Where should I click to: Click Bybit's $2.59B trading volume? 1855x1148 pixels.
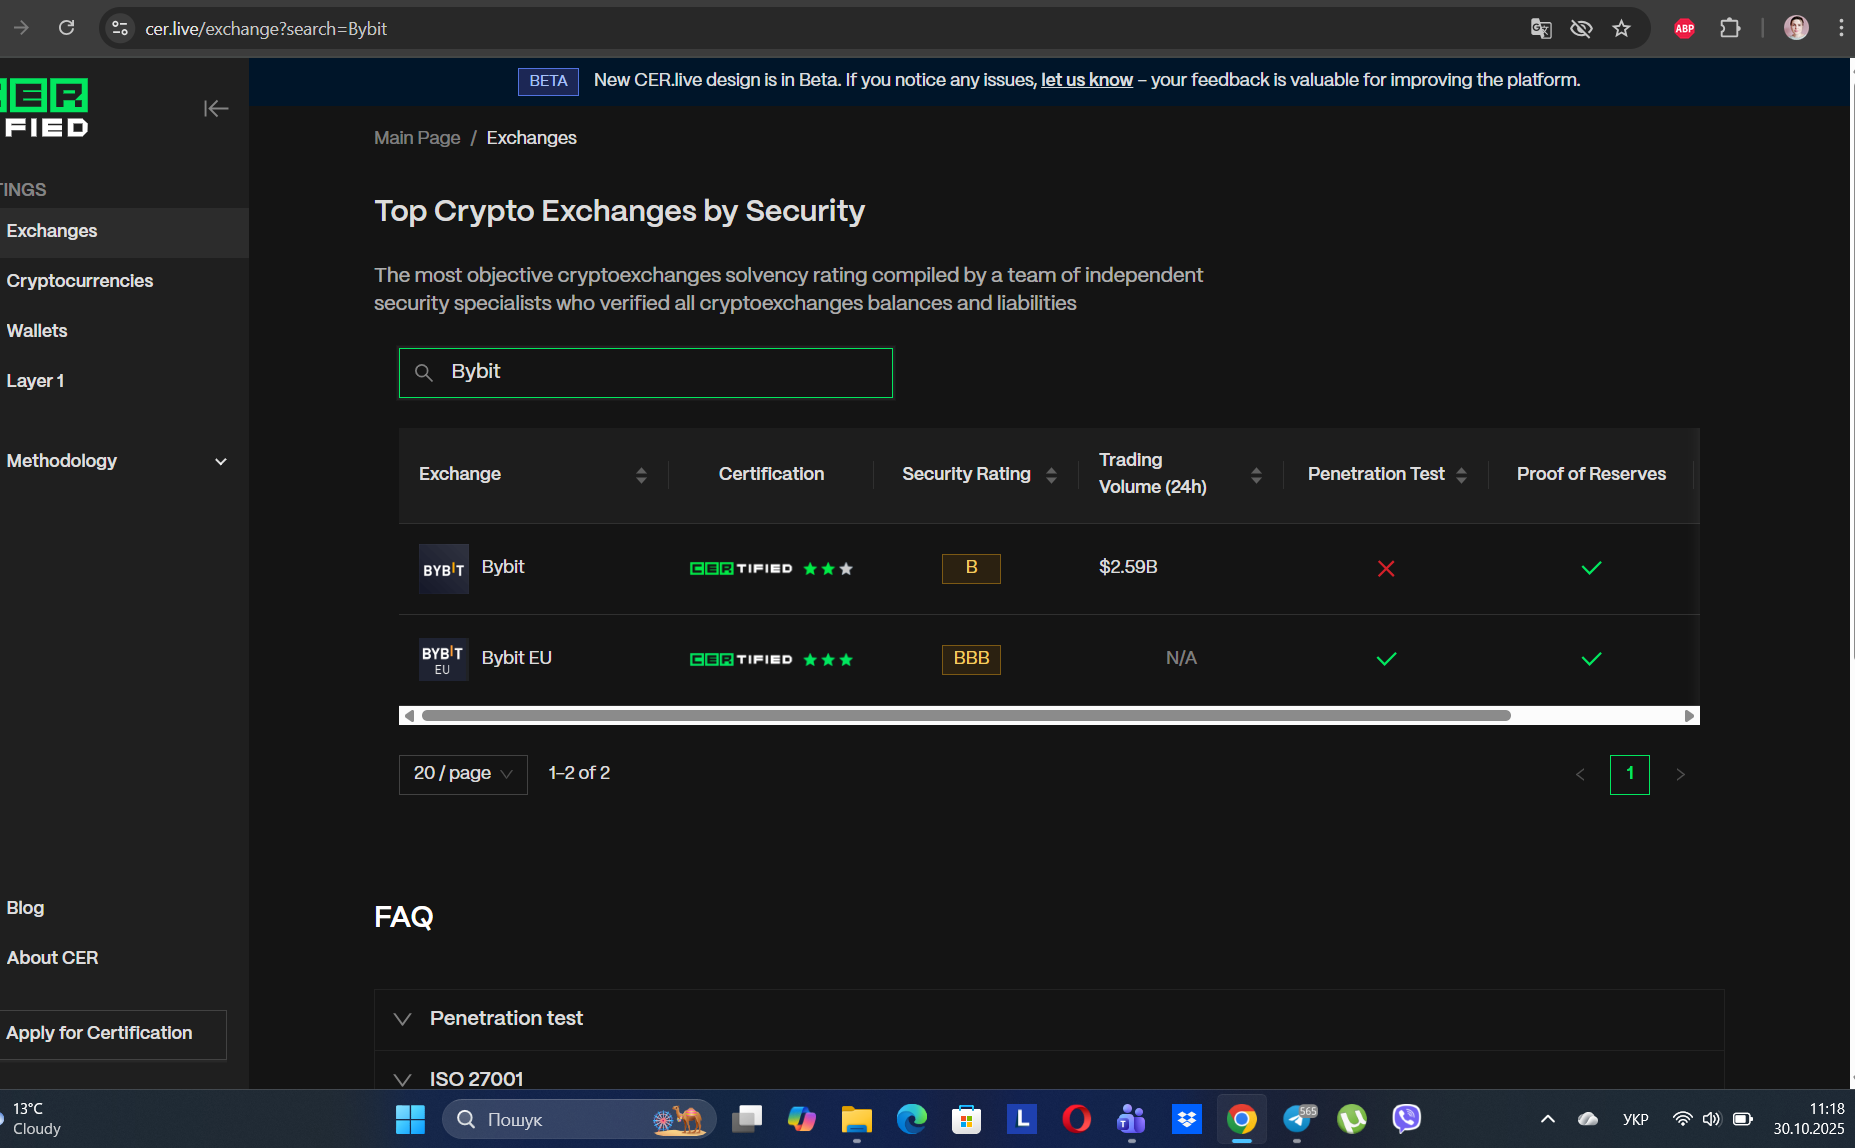(x=1128, y=567)
